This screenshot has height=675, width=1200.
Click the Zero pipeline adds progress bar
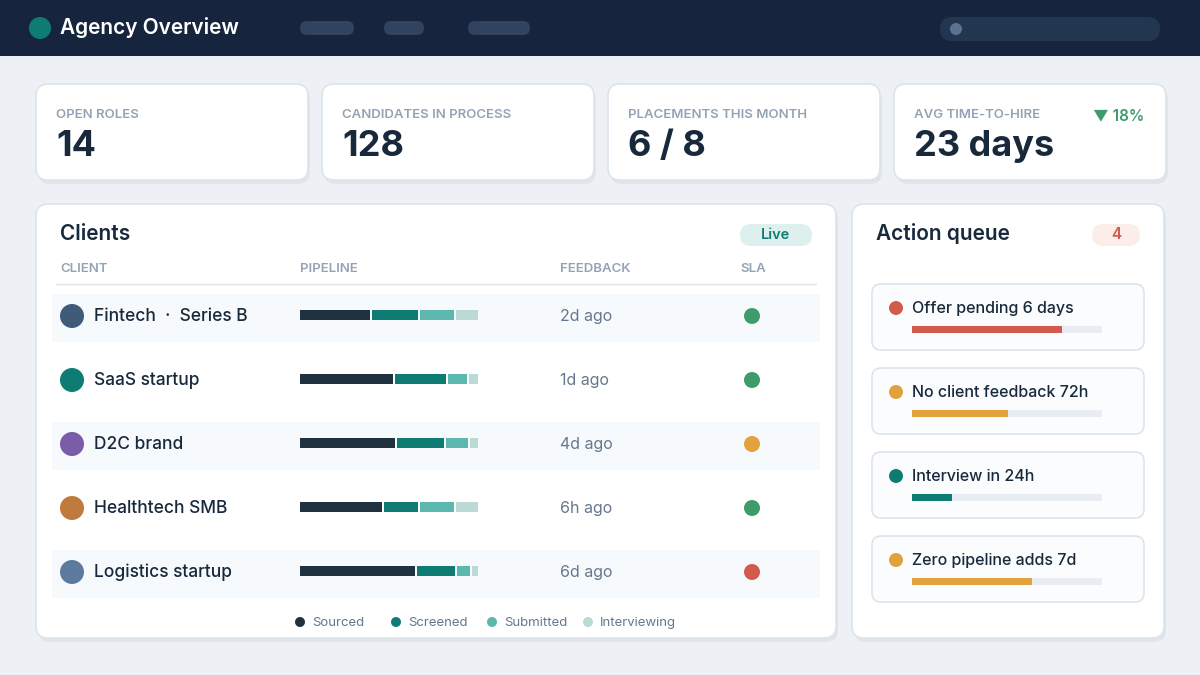1007,581
